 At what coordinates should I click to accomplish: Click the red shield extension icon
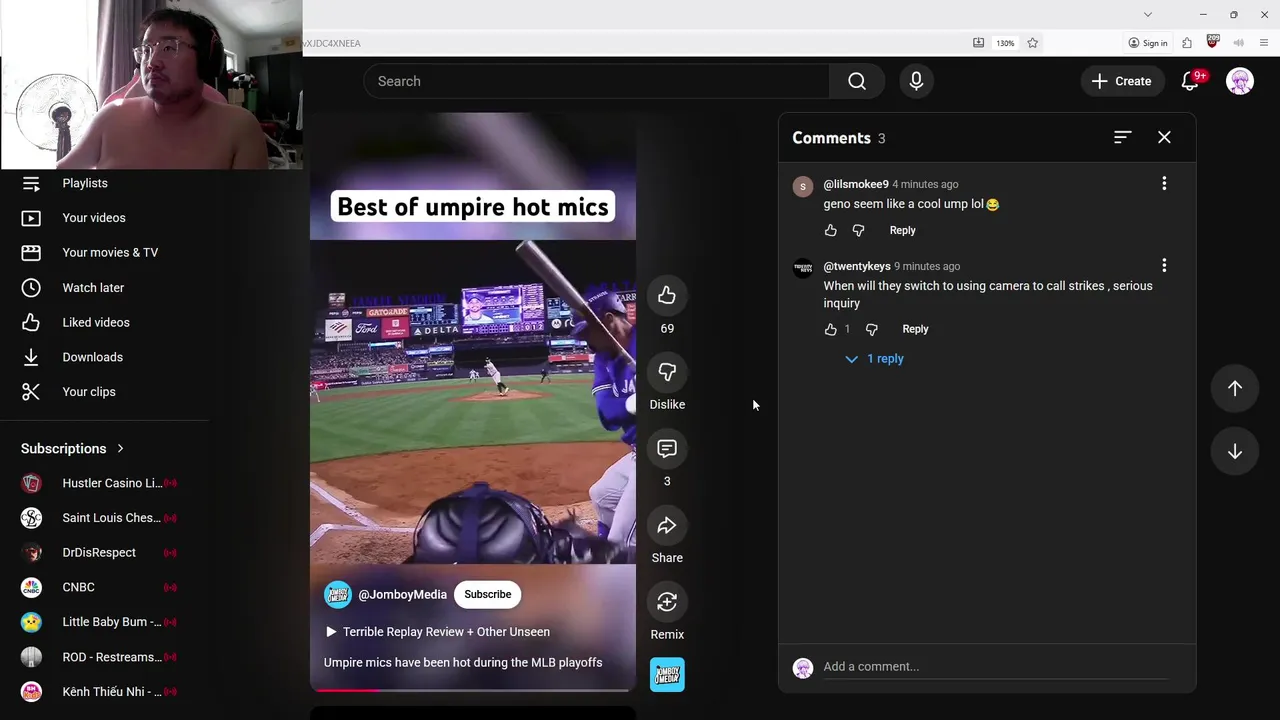tap(1213, 42)
